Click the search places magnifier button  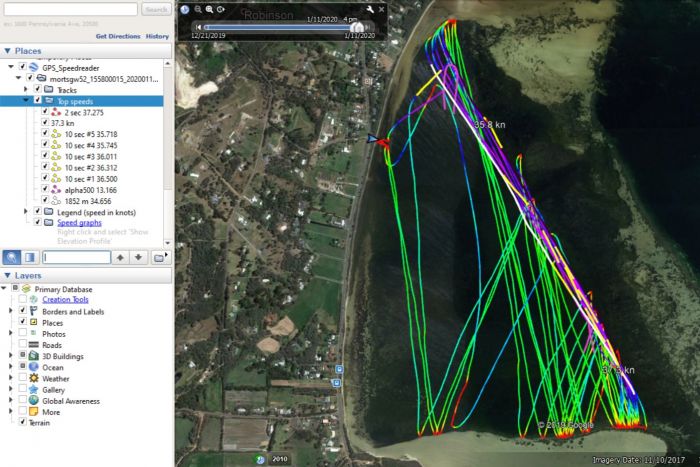[x=12, y=257]
